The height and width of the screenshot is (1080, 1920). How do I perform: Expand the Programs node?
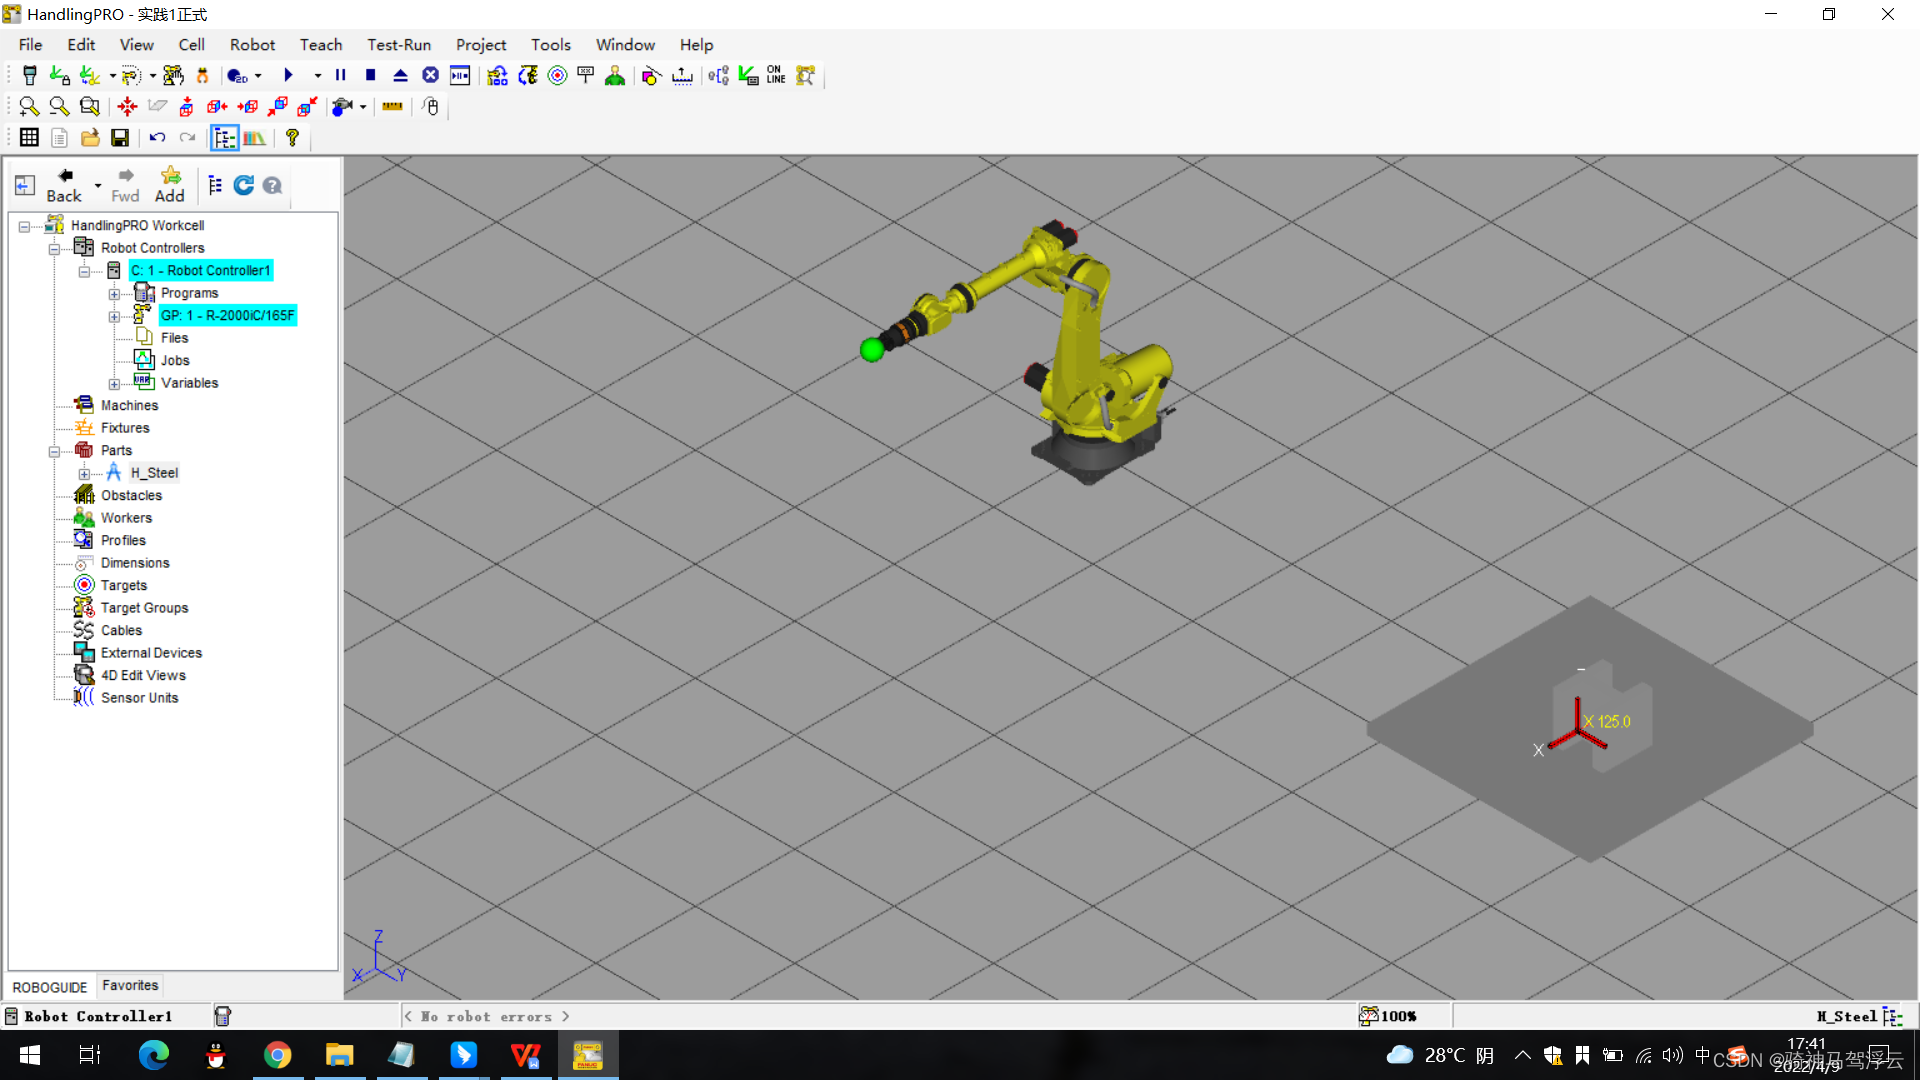[114, 294]
